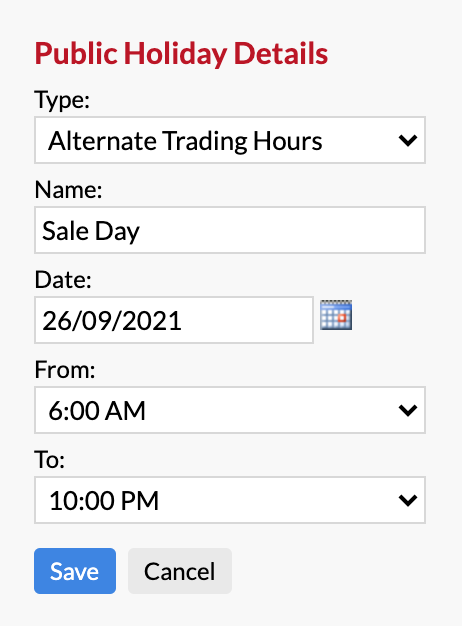Click the Type: field label

[62, 100]
